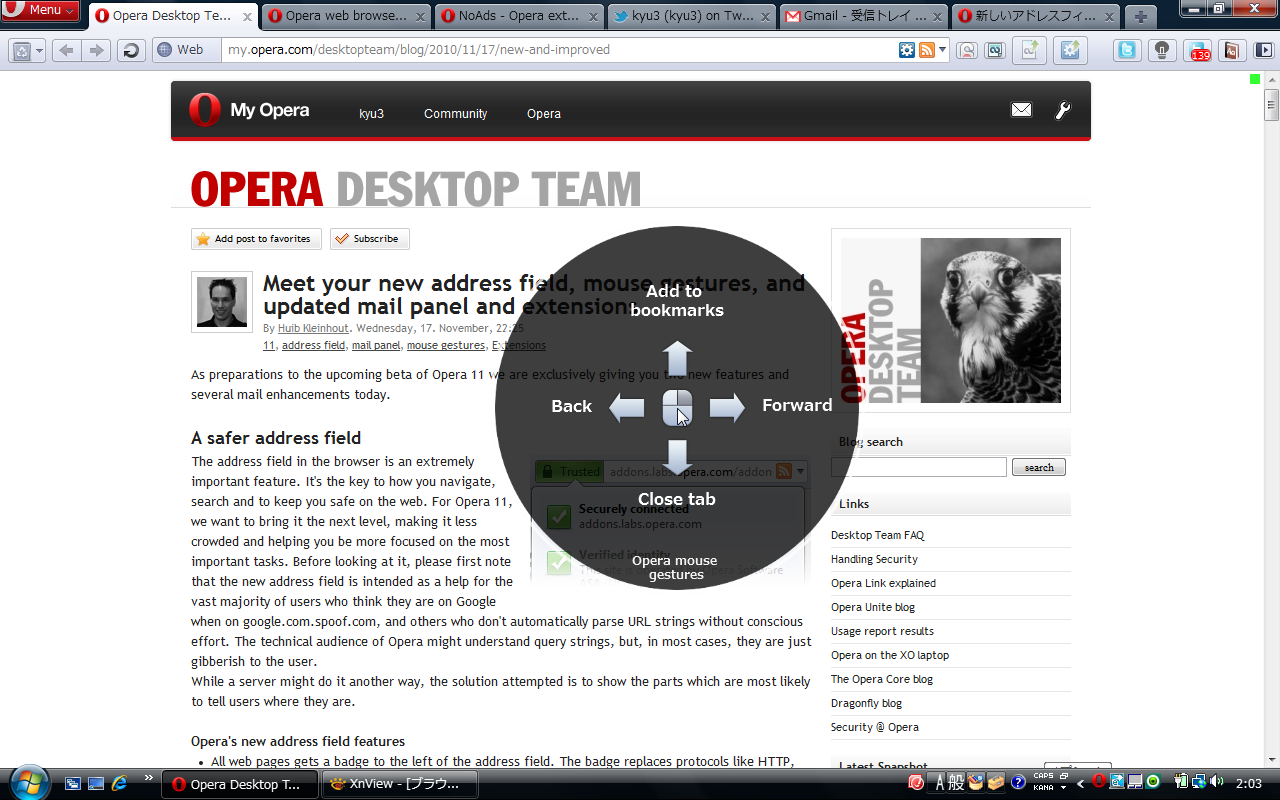The width and height of the screenshot is (1280, 800).
Task: Click the blog search text field
Action: coord(919,467)
